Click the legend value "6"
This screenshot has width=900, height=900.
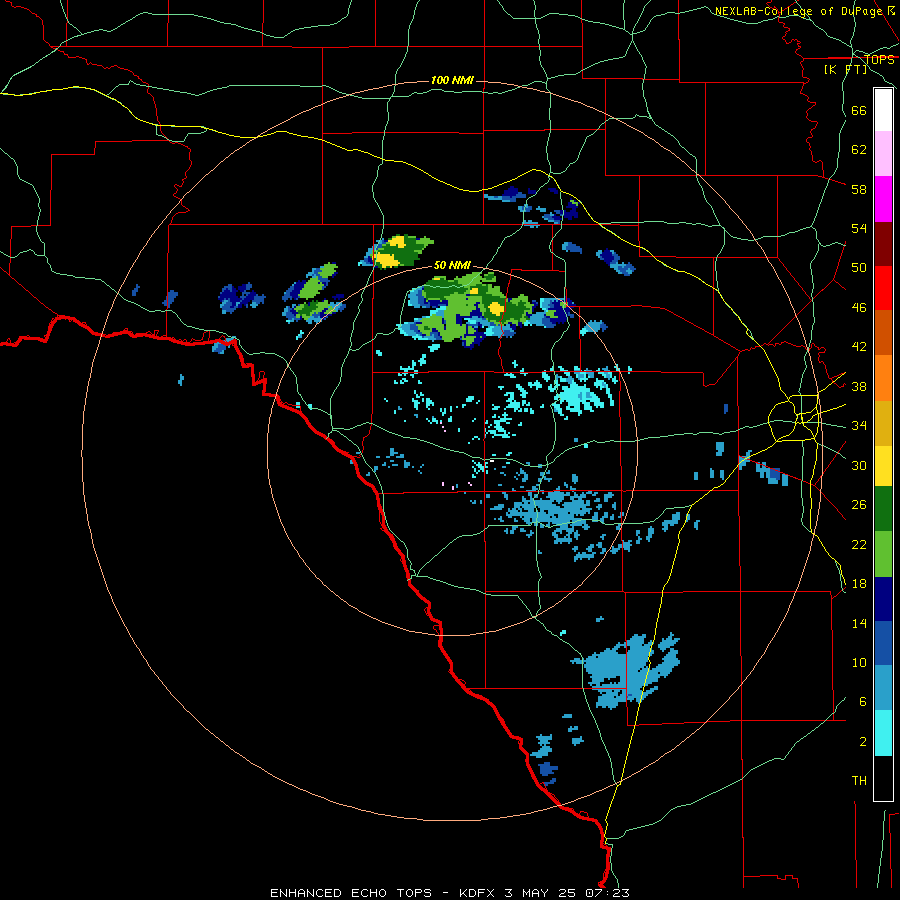(863, 702)
